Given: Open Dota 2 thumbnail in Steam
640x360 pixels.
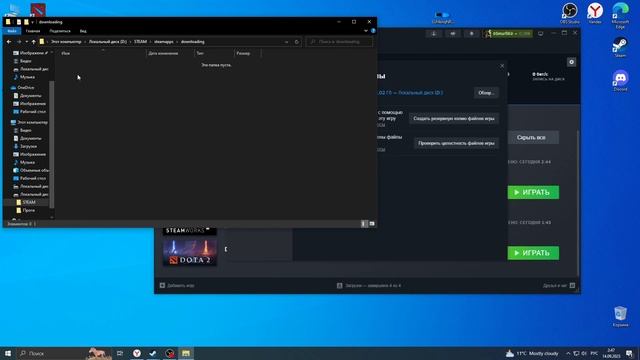Looking at the screenshot, I should pyautogui.click(x=190, y=252).
